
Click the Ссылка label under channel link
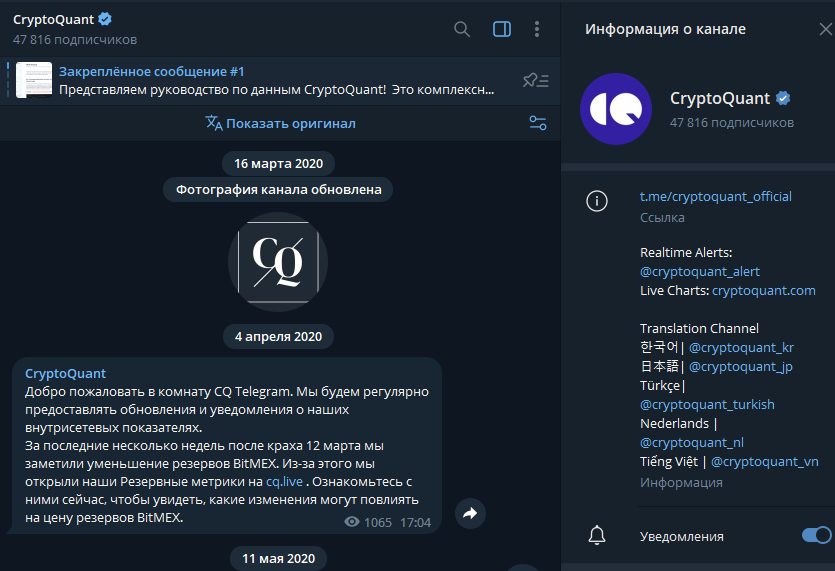click(x=662, y=217)
